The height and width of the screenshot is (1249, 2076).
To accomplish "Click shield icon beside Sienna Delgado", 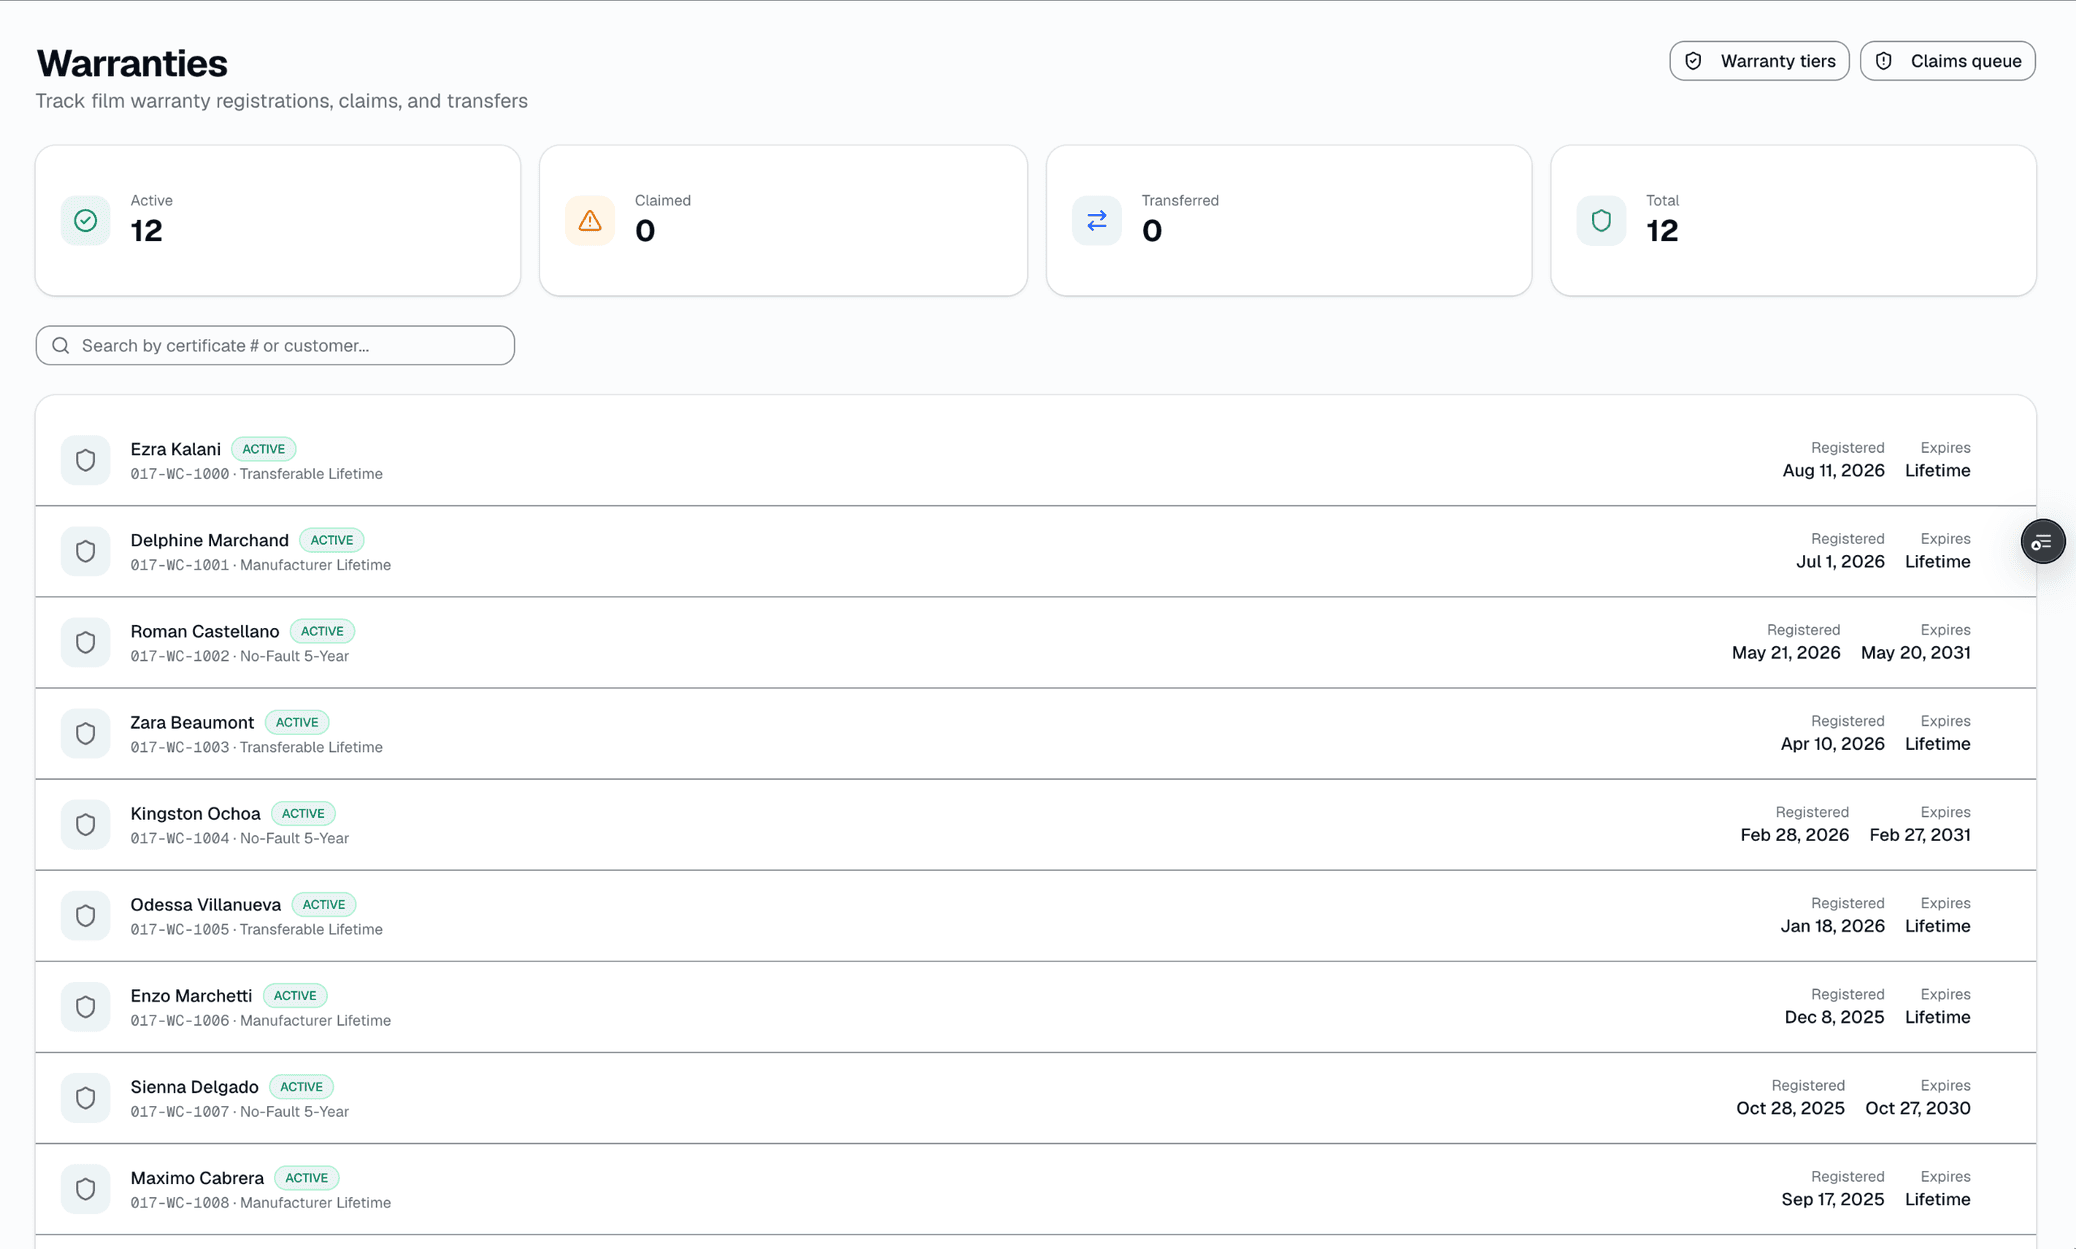I will pos(86,1097).
